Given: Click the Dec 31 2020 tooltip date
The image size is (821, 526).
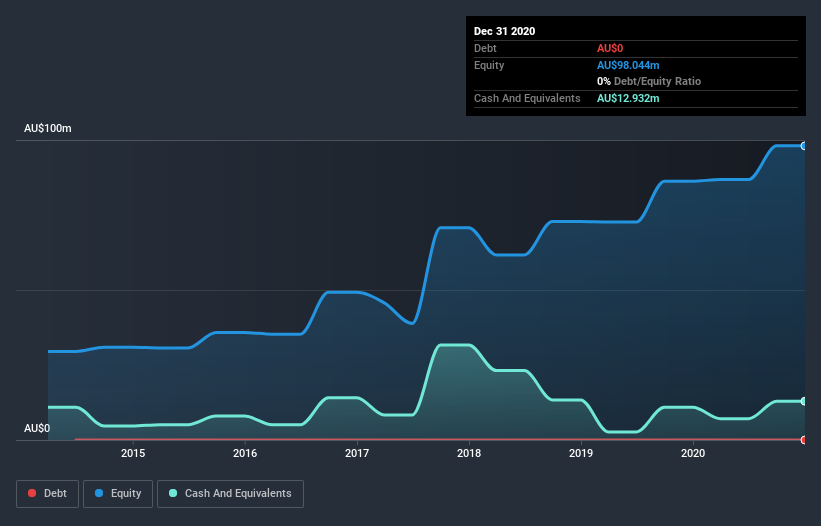Looking at the screenshot, I should click(504, 31).
